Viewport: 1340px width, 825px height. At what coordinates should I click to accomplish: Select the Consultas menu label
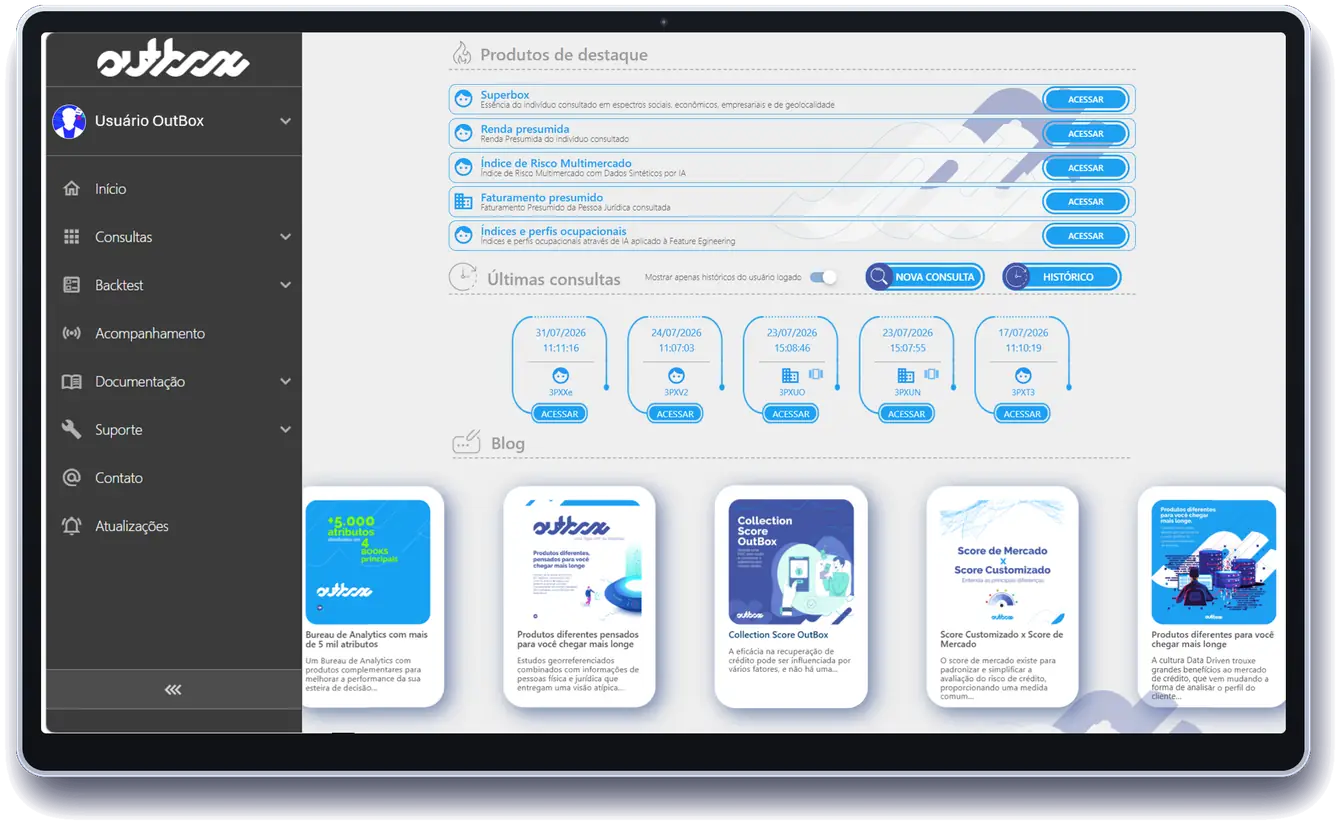tap(124, 237)
